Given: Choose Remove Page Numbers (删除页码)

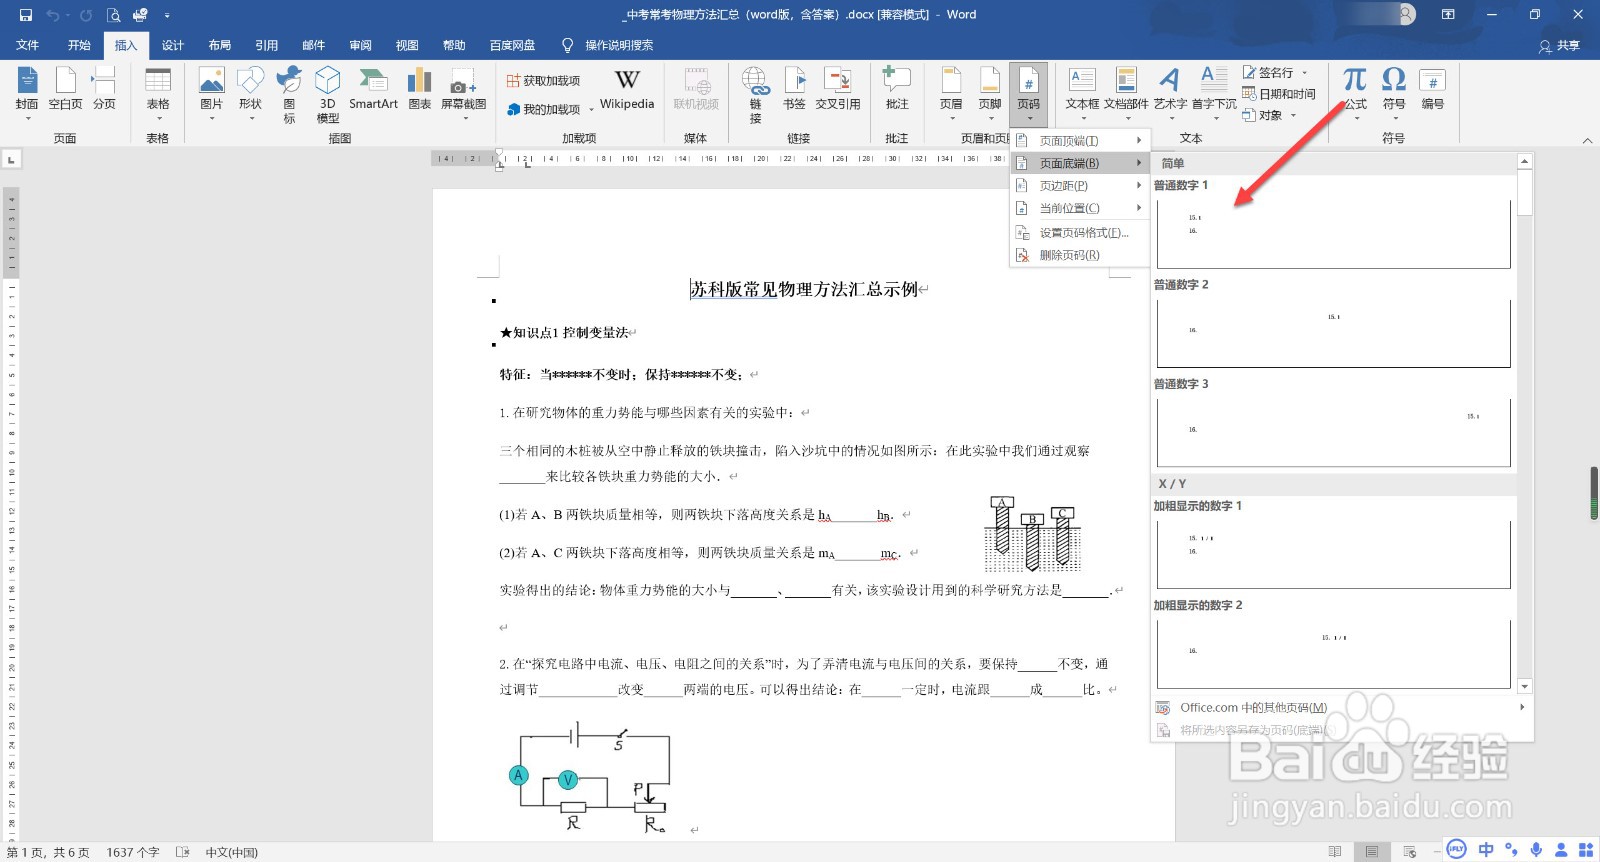Looking at the screenshot, I should (1079, 256).
